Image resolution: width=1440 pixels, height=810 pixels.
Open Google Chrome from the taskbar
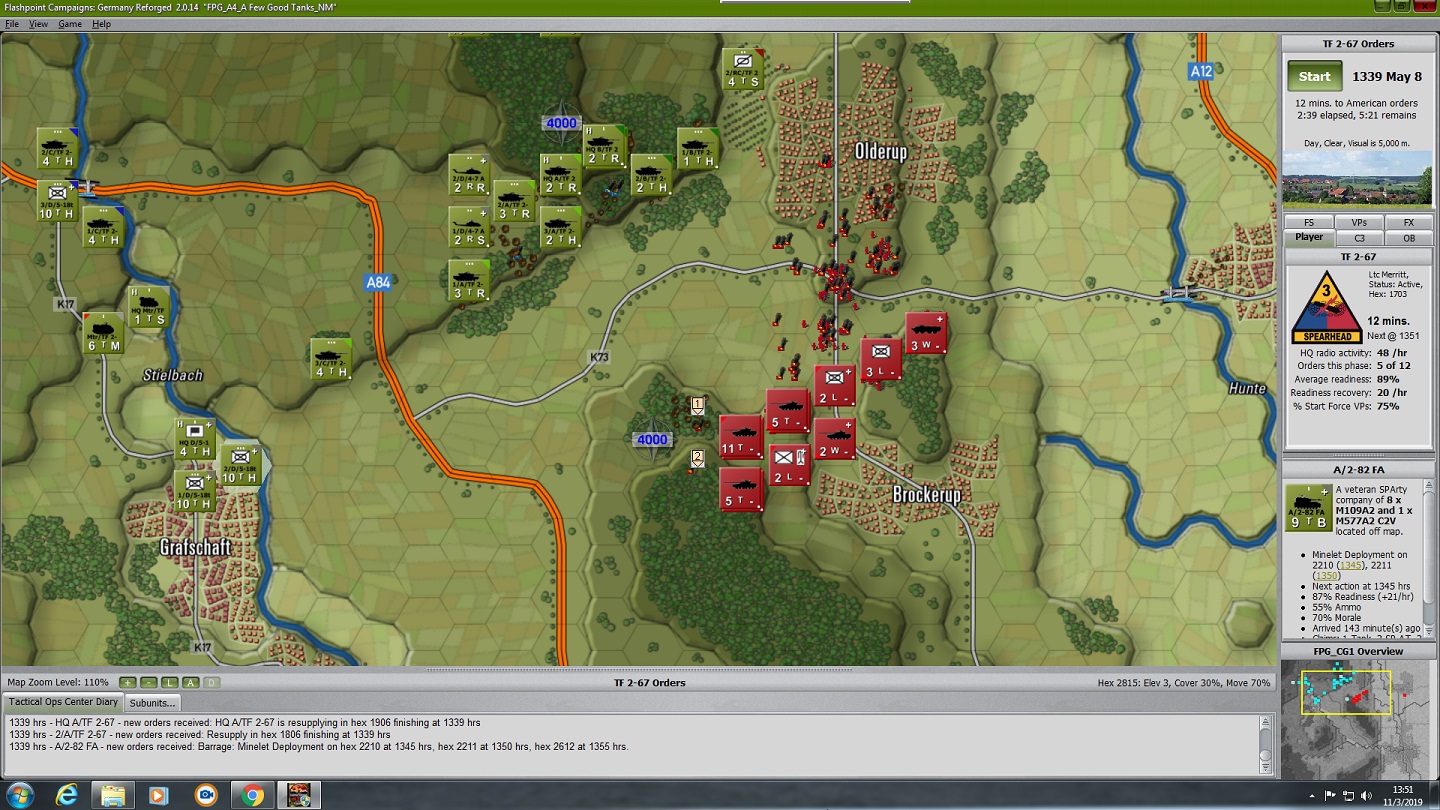pyautogui.click(x=251, y=795)
